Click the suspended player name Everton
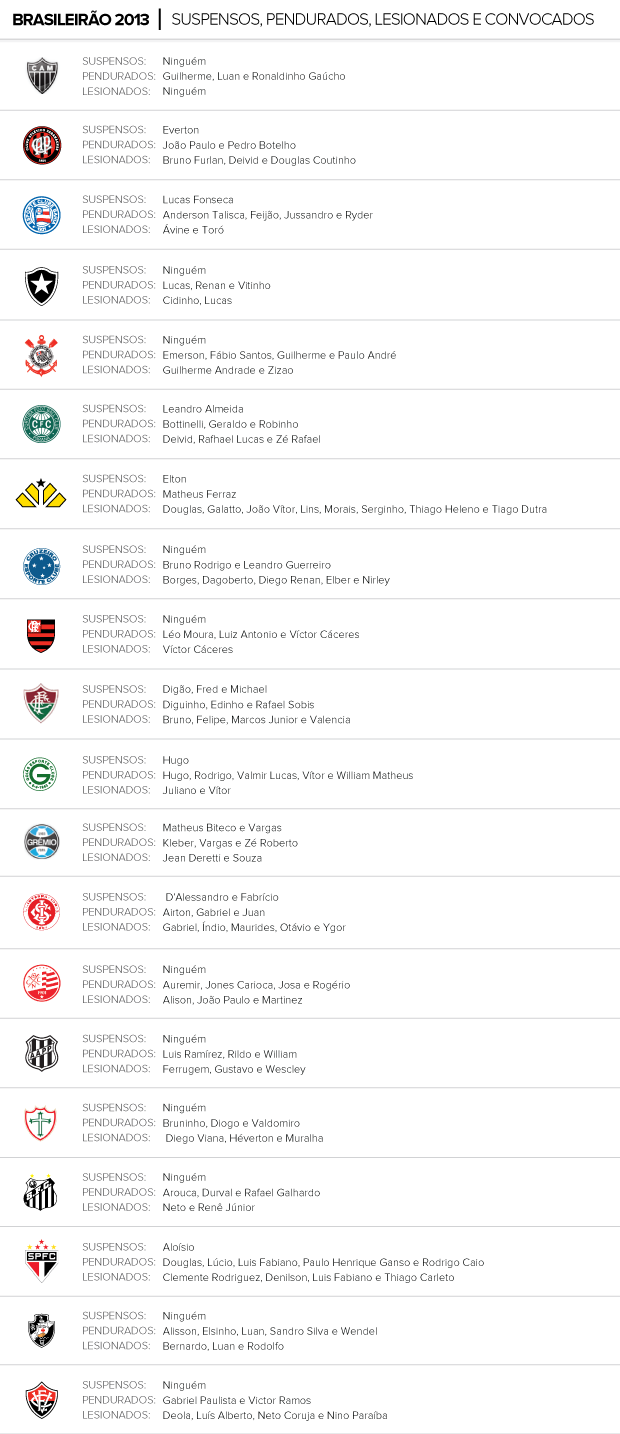The height and width of the screenshot is (1434, 620). [181, 130]
